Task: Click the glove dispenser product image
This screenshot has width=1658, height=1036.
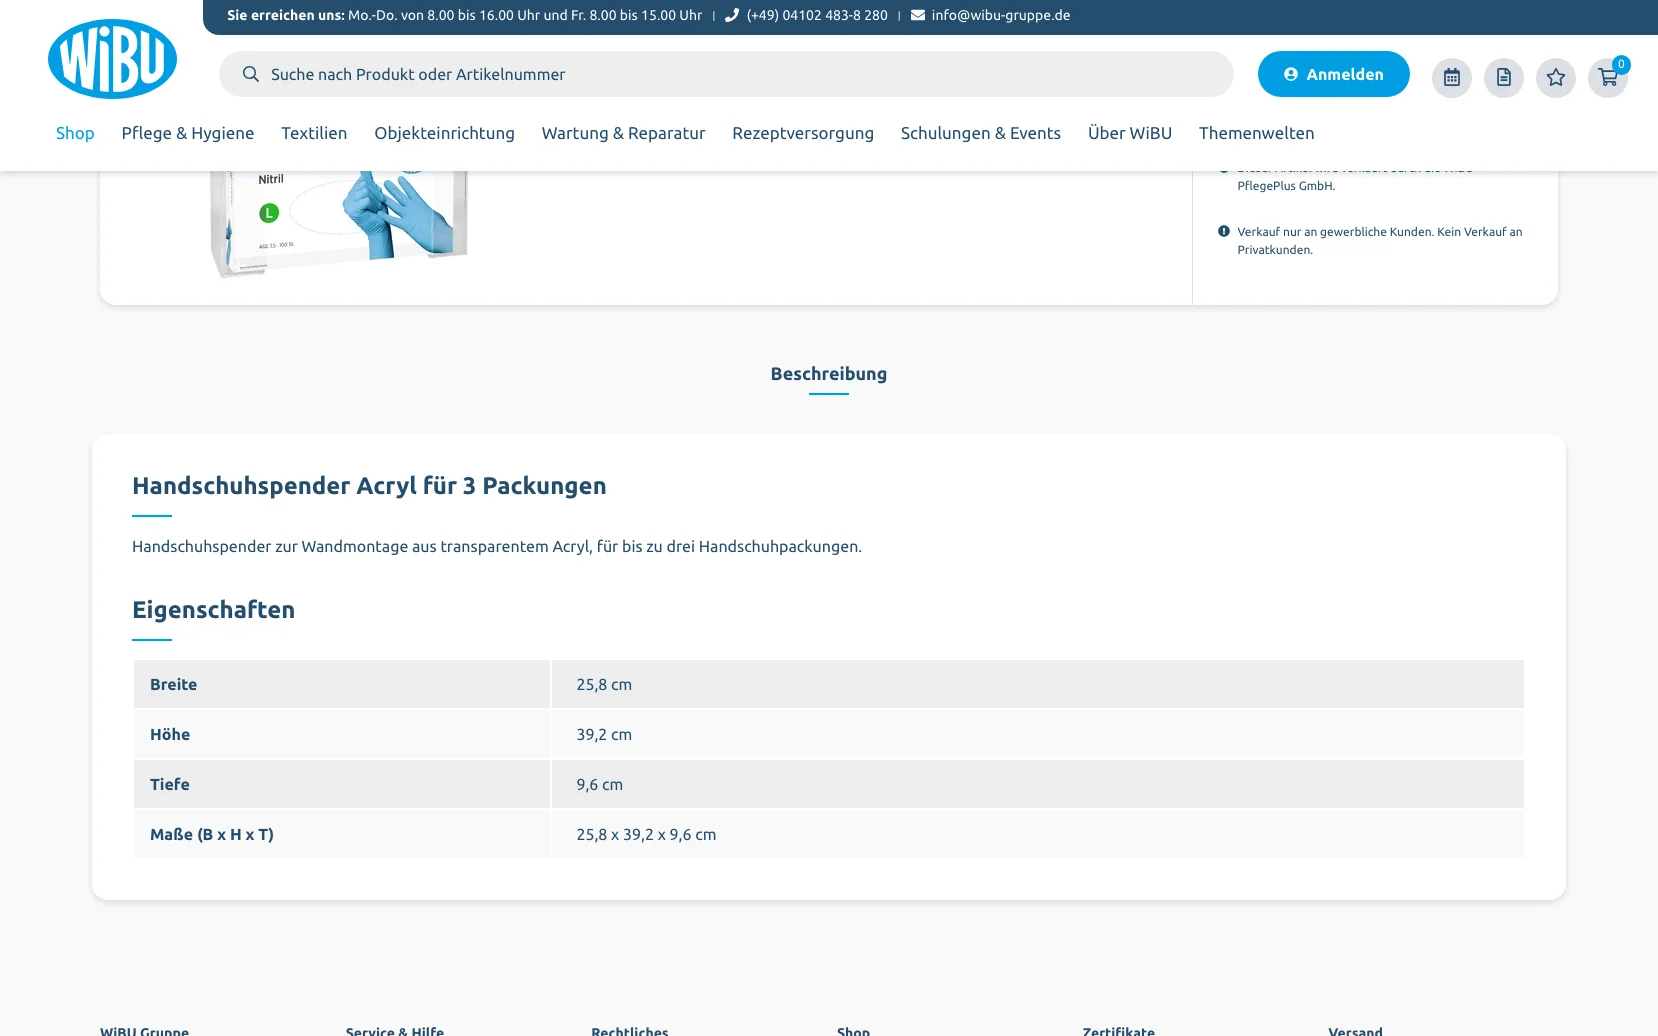Action: 338,224
